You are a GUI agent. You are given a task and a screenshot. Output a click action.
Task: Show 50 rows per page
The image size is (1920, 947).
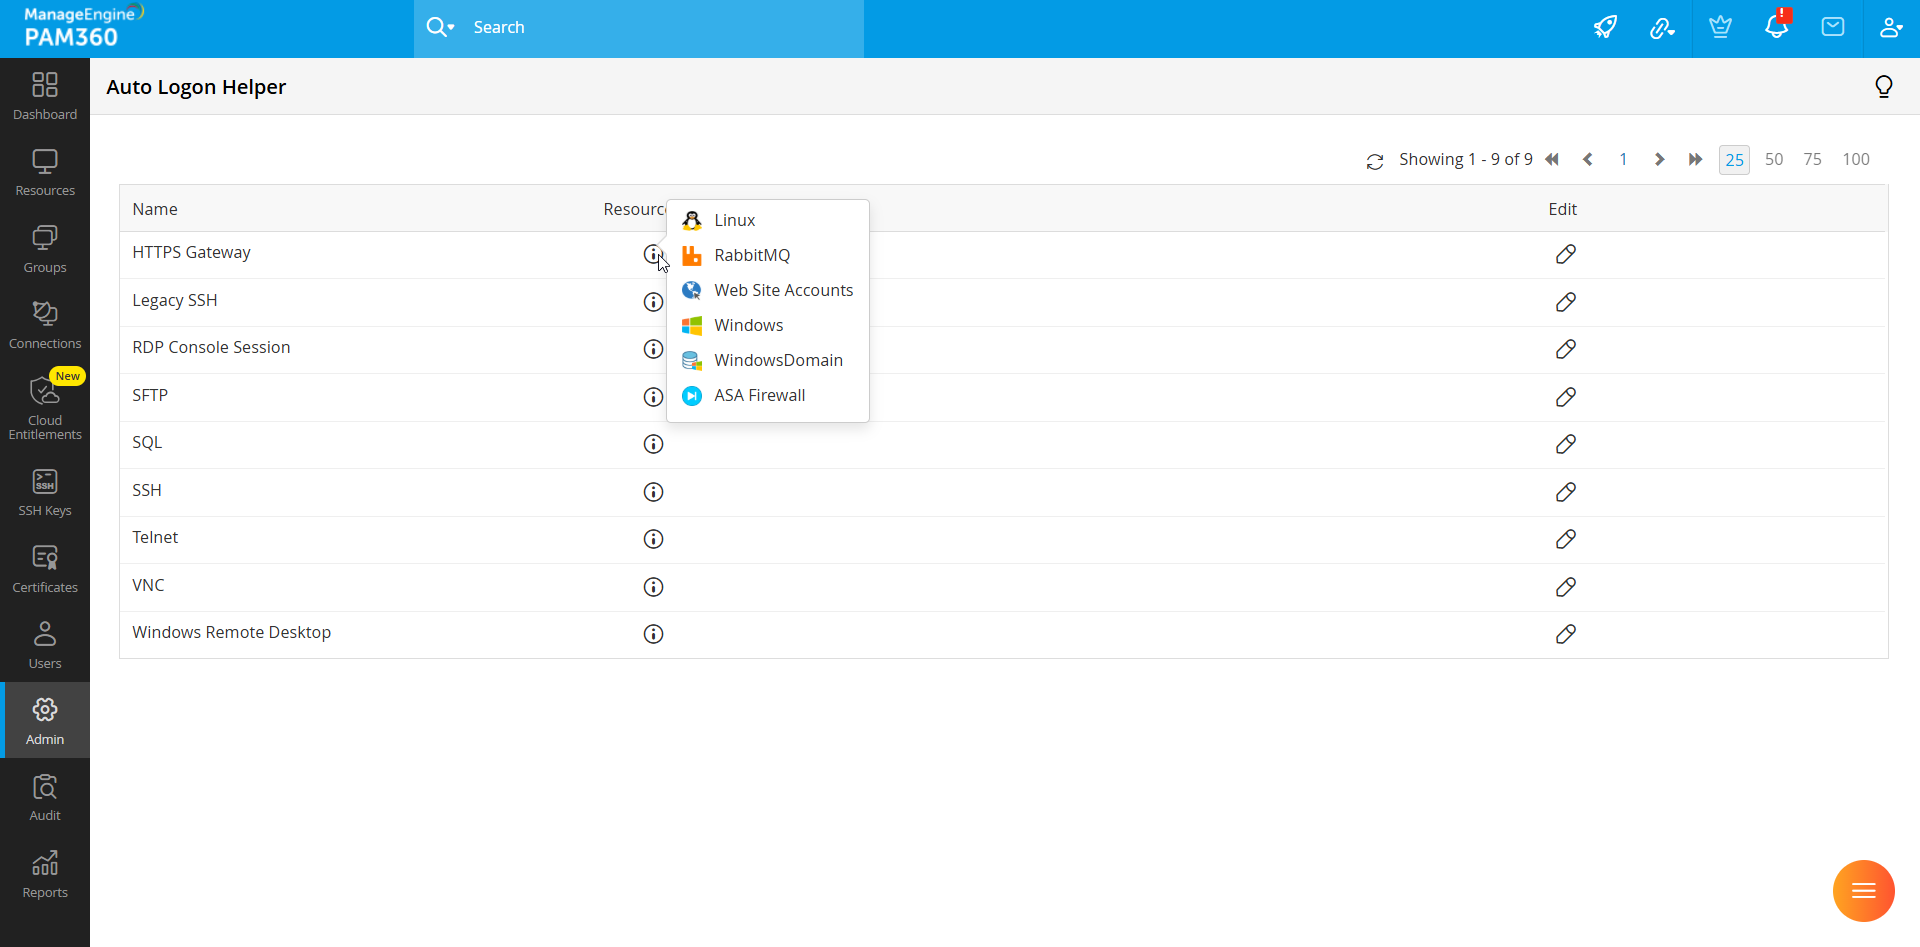click(1774, 159)
